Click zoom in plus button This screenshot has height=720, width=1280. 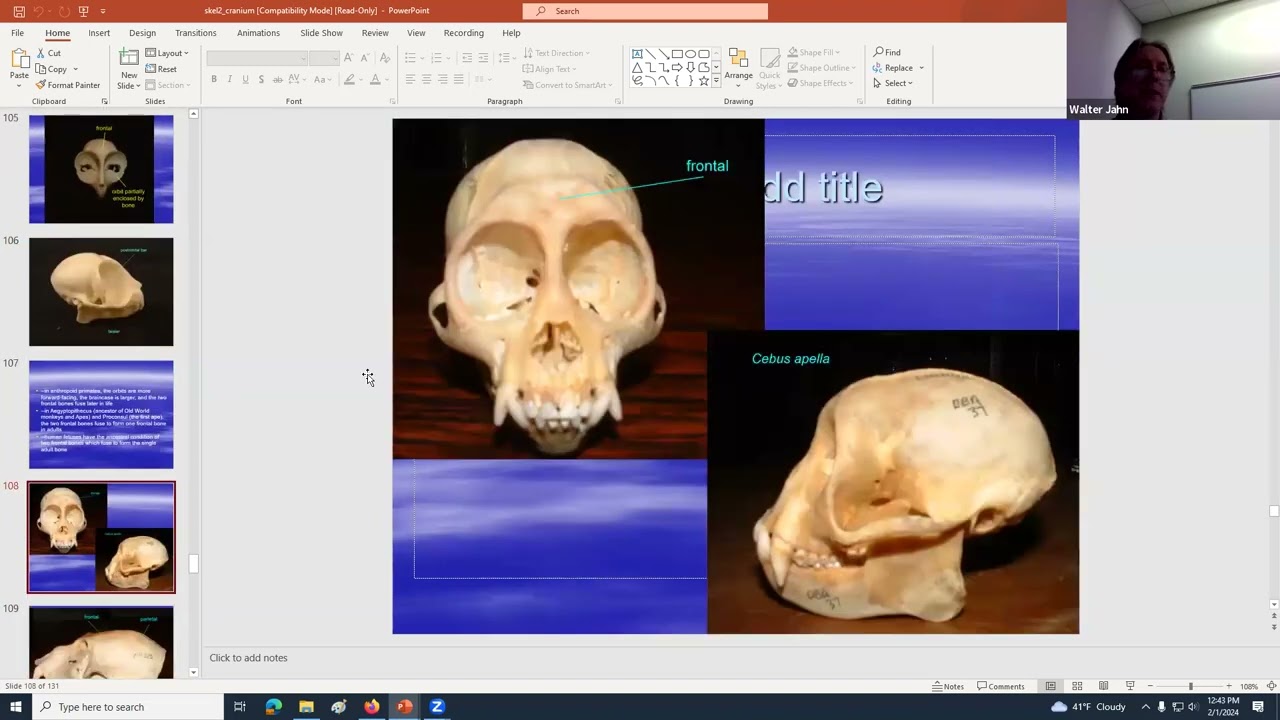1229,686
